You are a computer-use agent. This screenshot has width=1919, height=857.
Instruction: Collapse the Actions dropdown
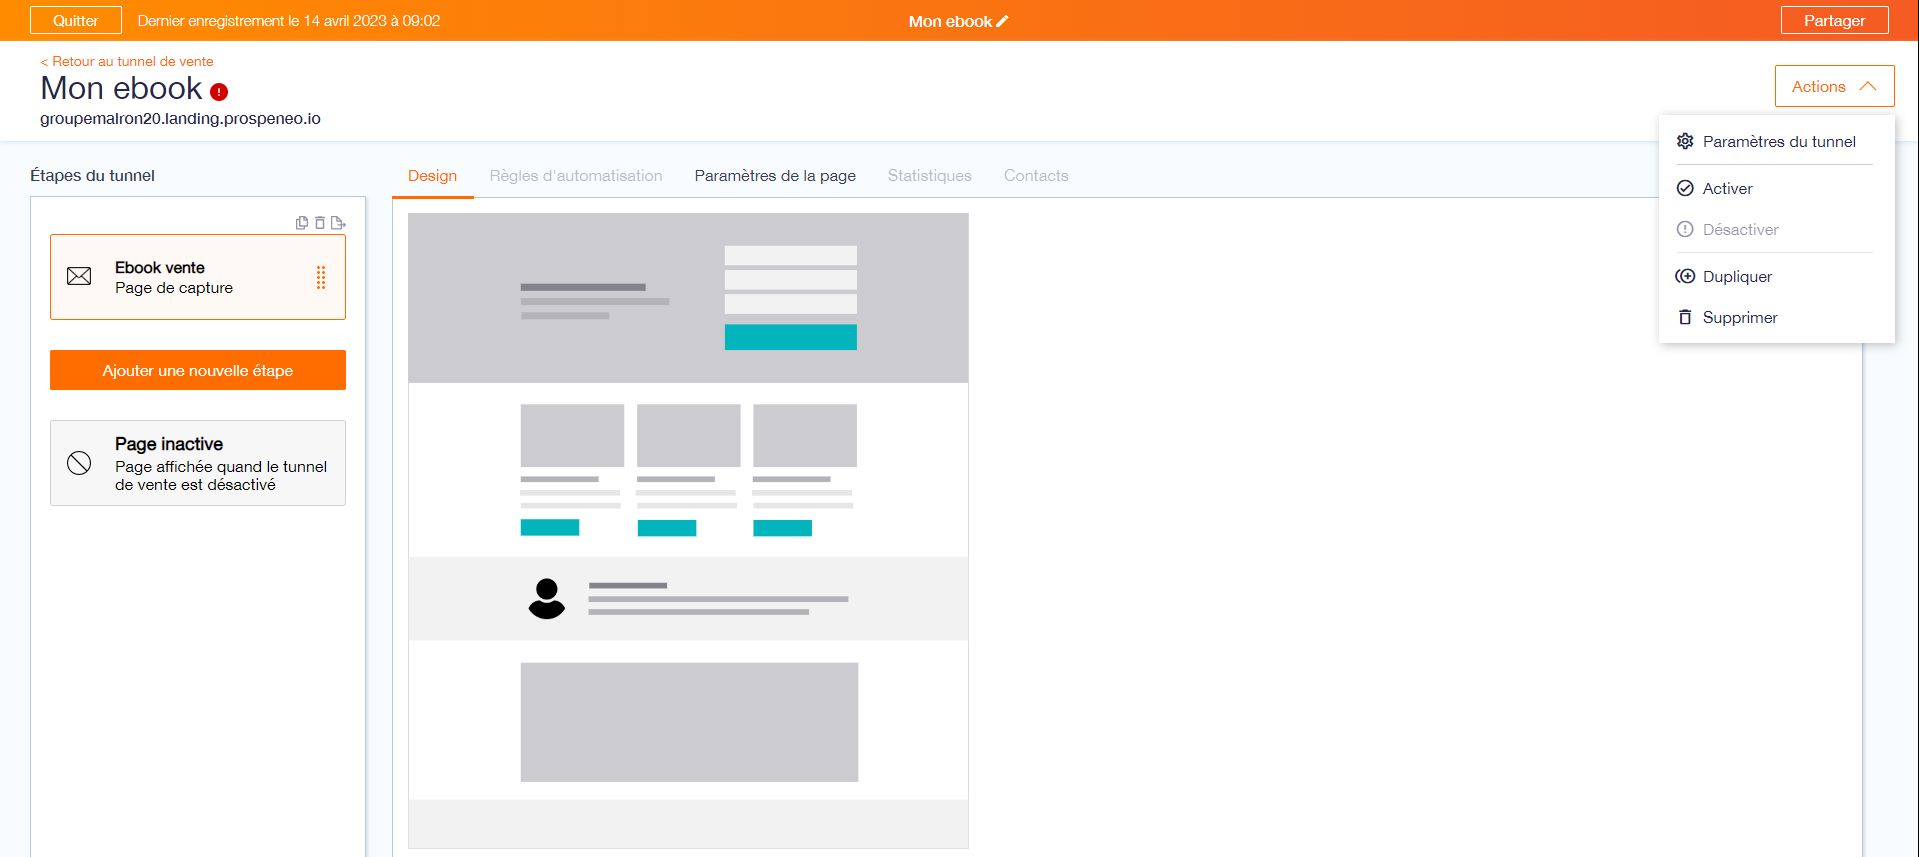point(1834,86)
